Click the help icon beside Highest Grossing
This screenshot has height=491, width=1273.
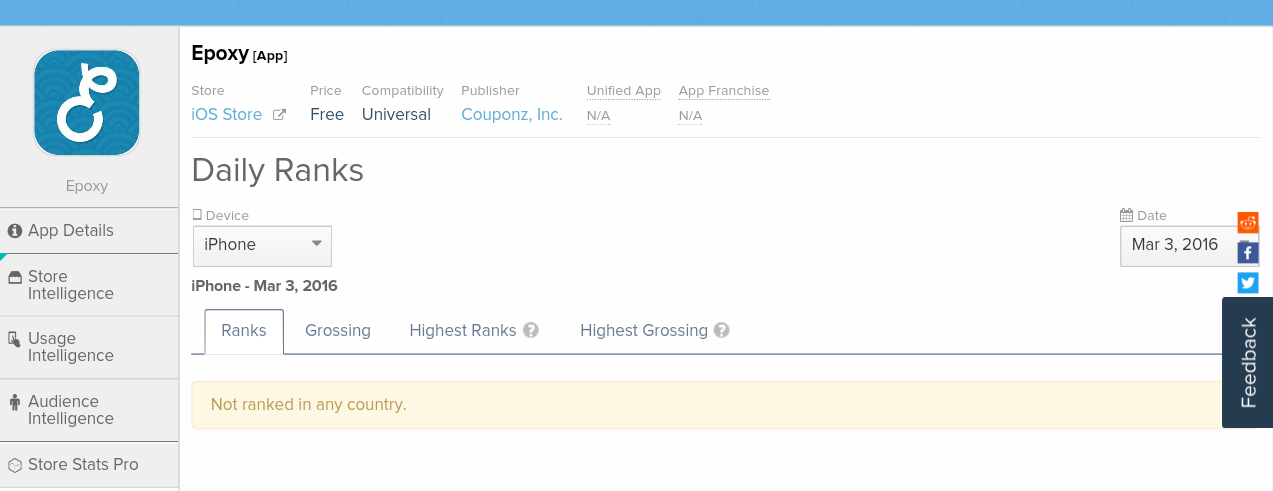tap(722, 330)
